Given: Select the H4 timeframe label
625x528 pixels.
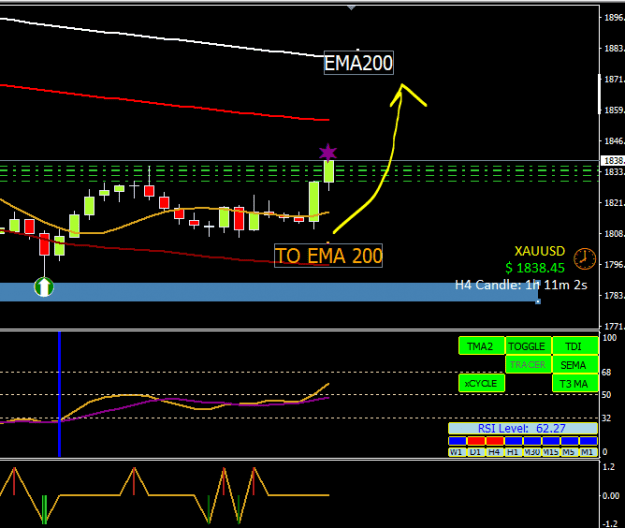Looking at the screenshot, I should coord(495,452).
